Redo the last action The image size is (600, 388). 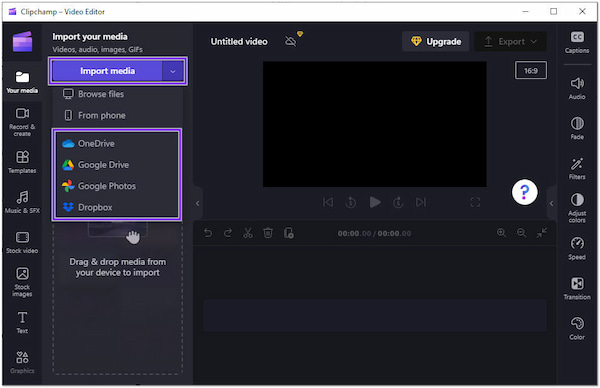coord(228,233)
